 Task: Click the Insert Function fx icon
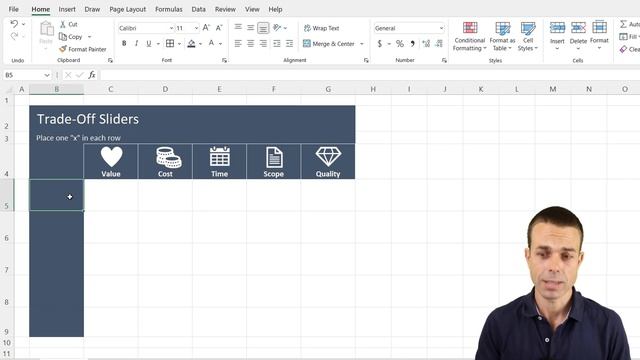pyautogui.click(x=92, y=75)
